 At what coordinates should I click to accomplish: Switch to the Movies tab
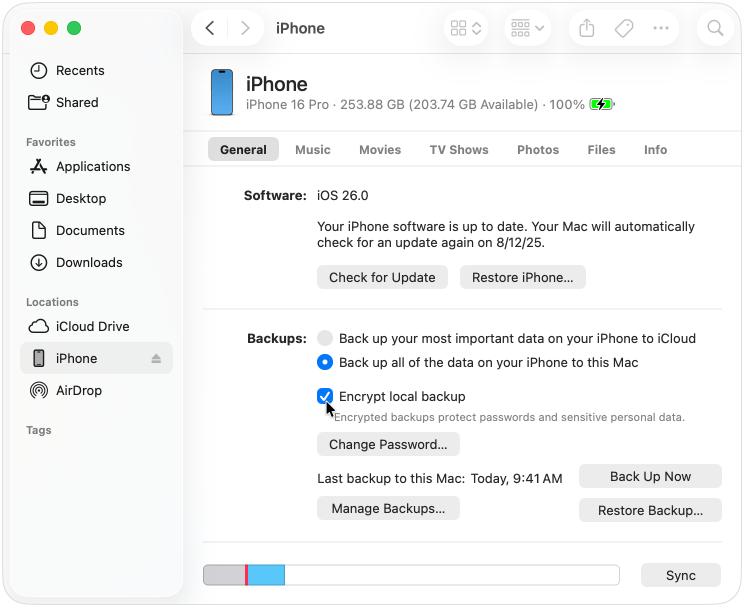click(x=380, y=149)
